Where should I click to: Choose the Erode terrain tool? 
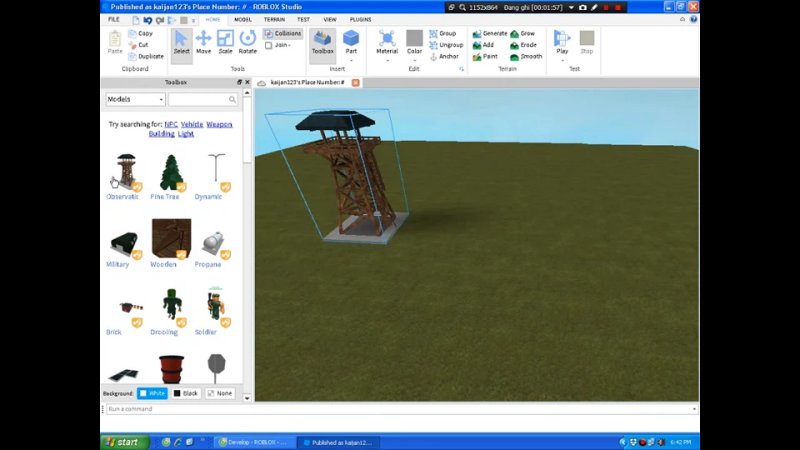tap(523, 45)
